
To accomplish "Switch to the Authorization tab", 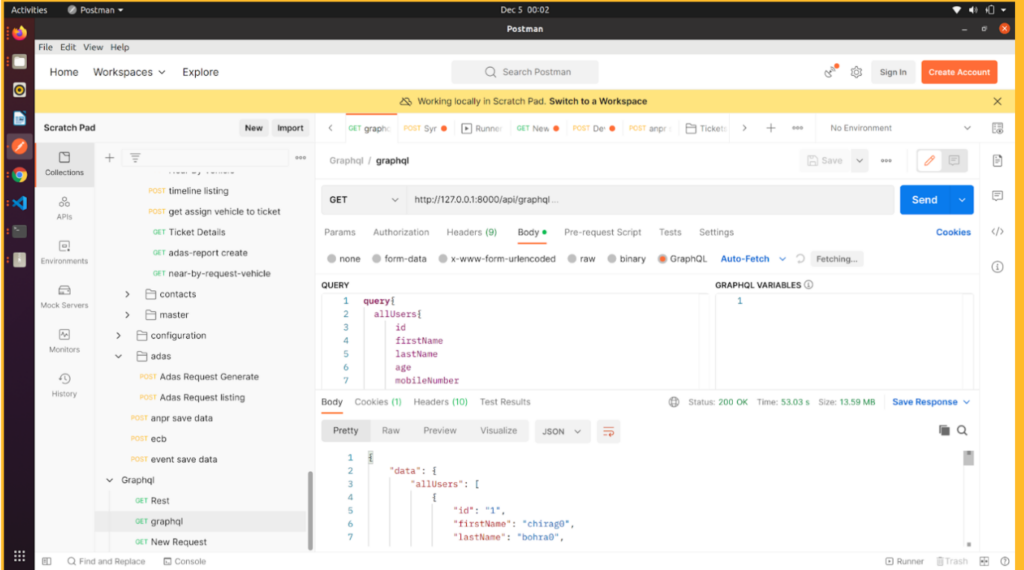I will (401, 232).
